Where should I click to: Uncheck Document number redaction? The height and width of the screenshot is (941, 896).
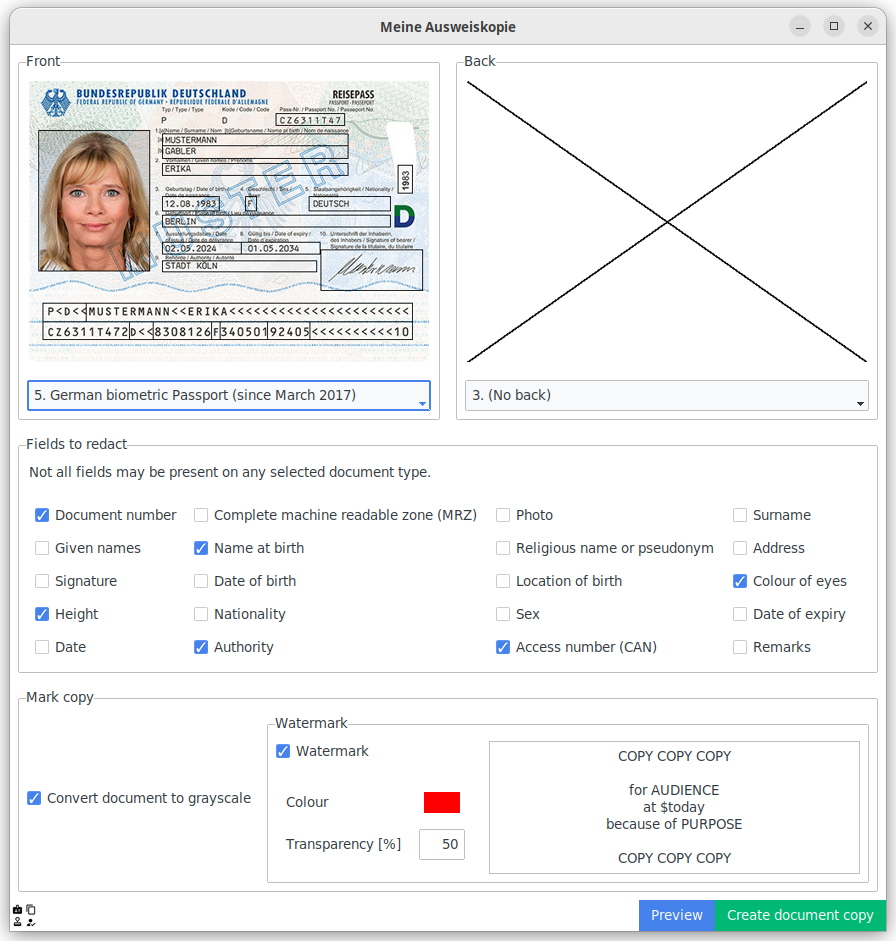click(41, 515)
